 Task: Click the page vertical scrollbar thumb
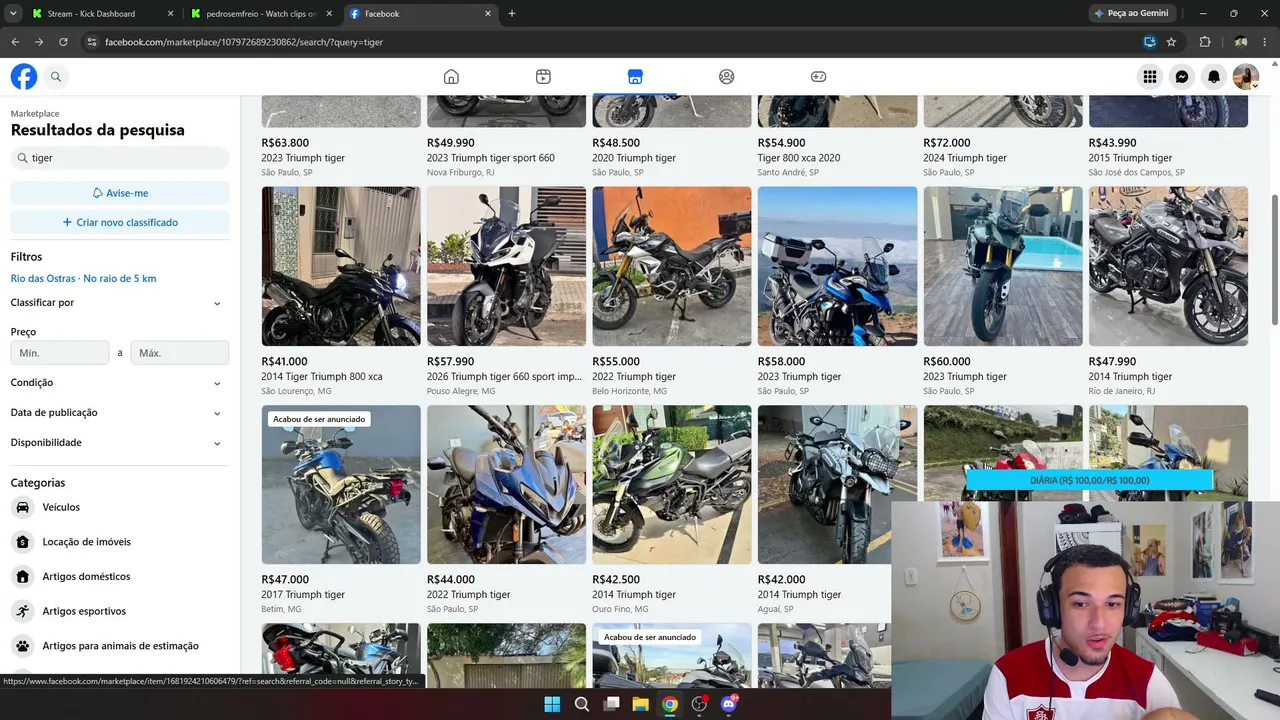[x=1274, y=260]
